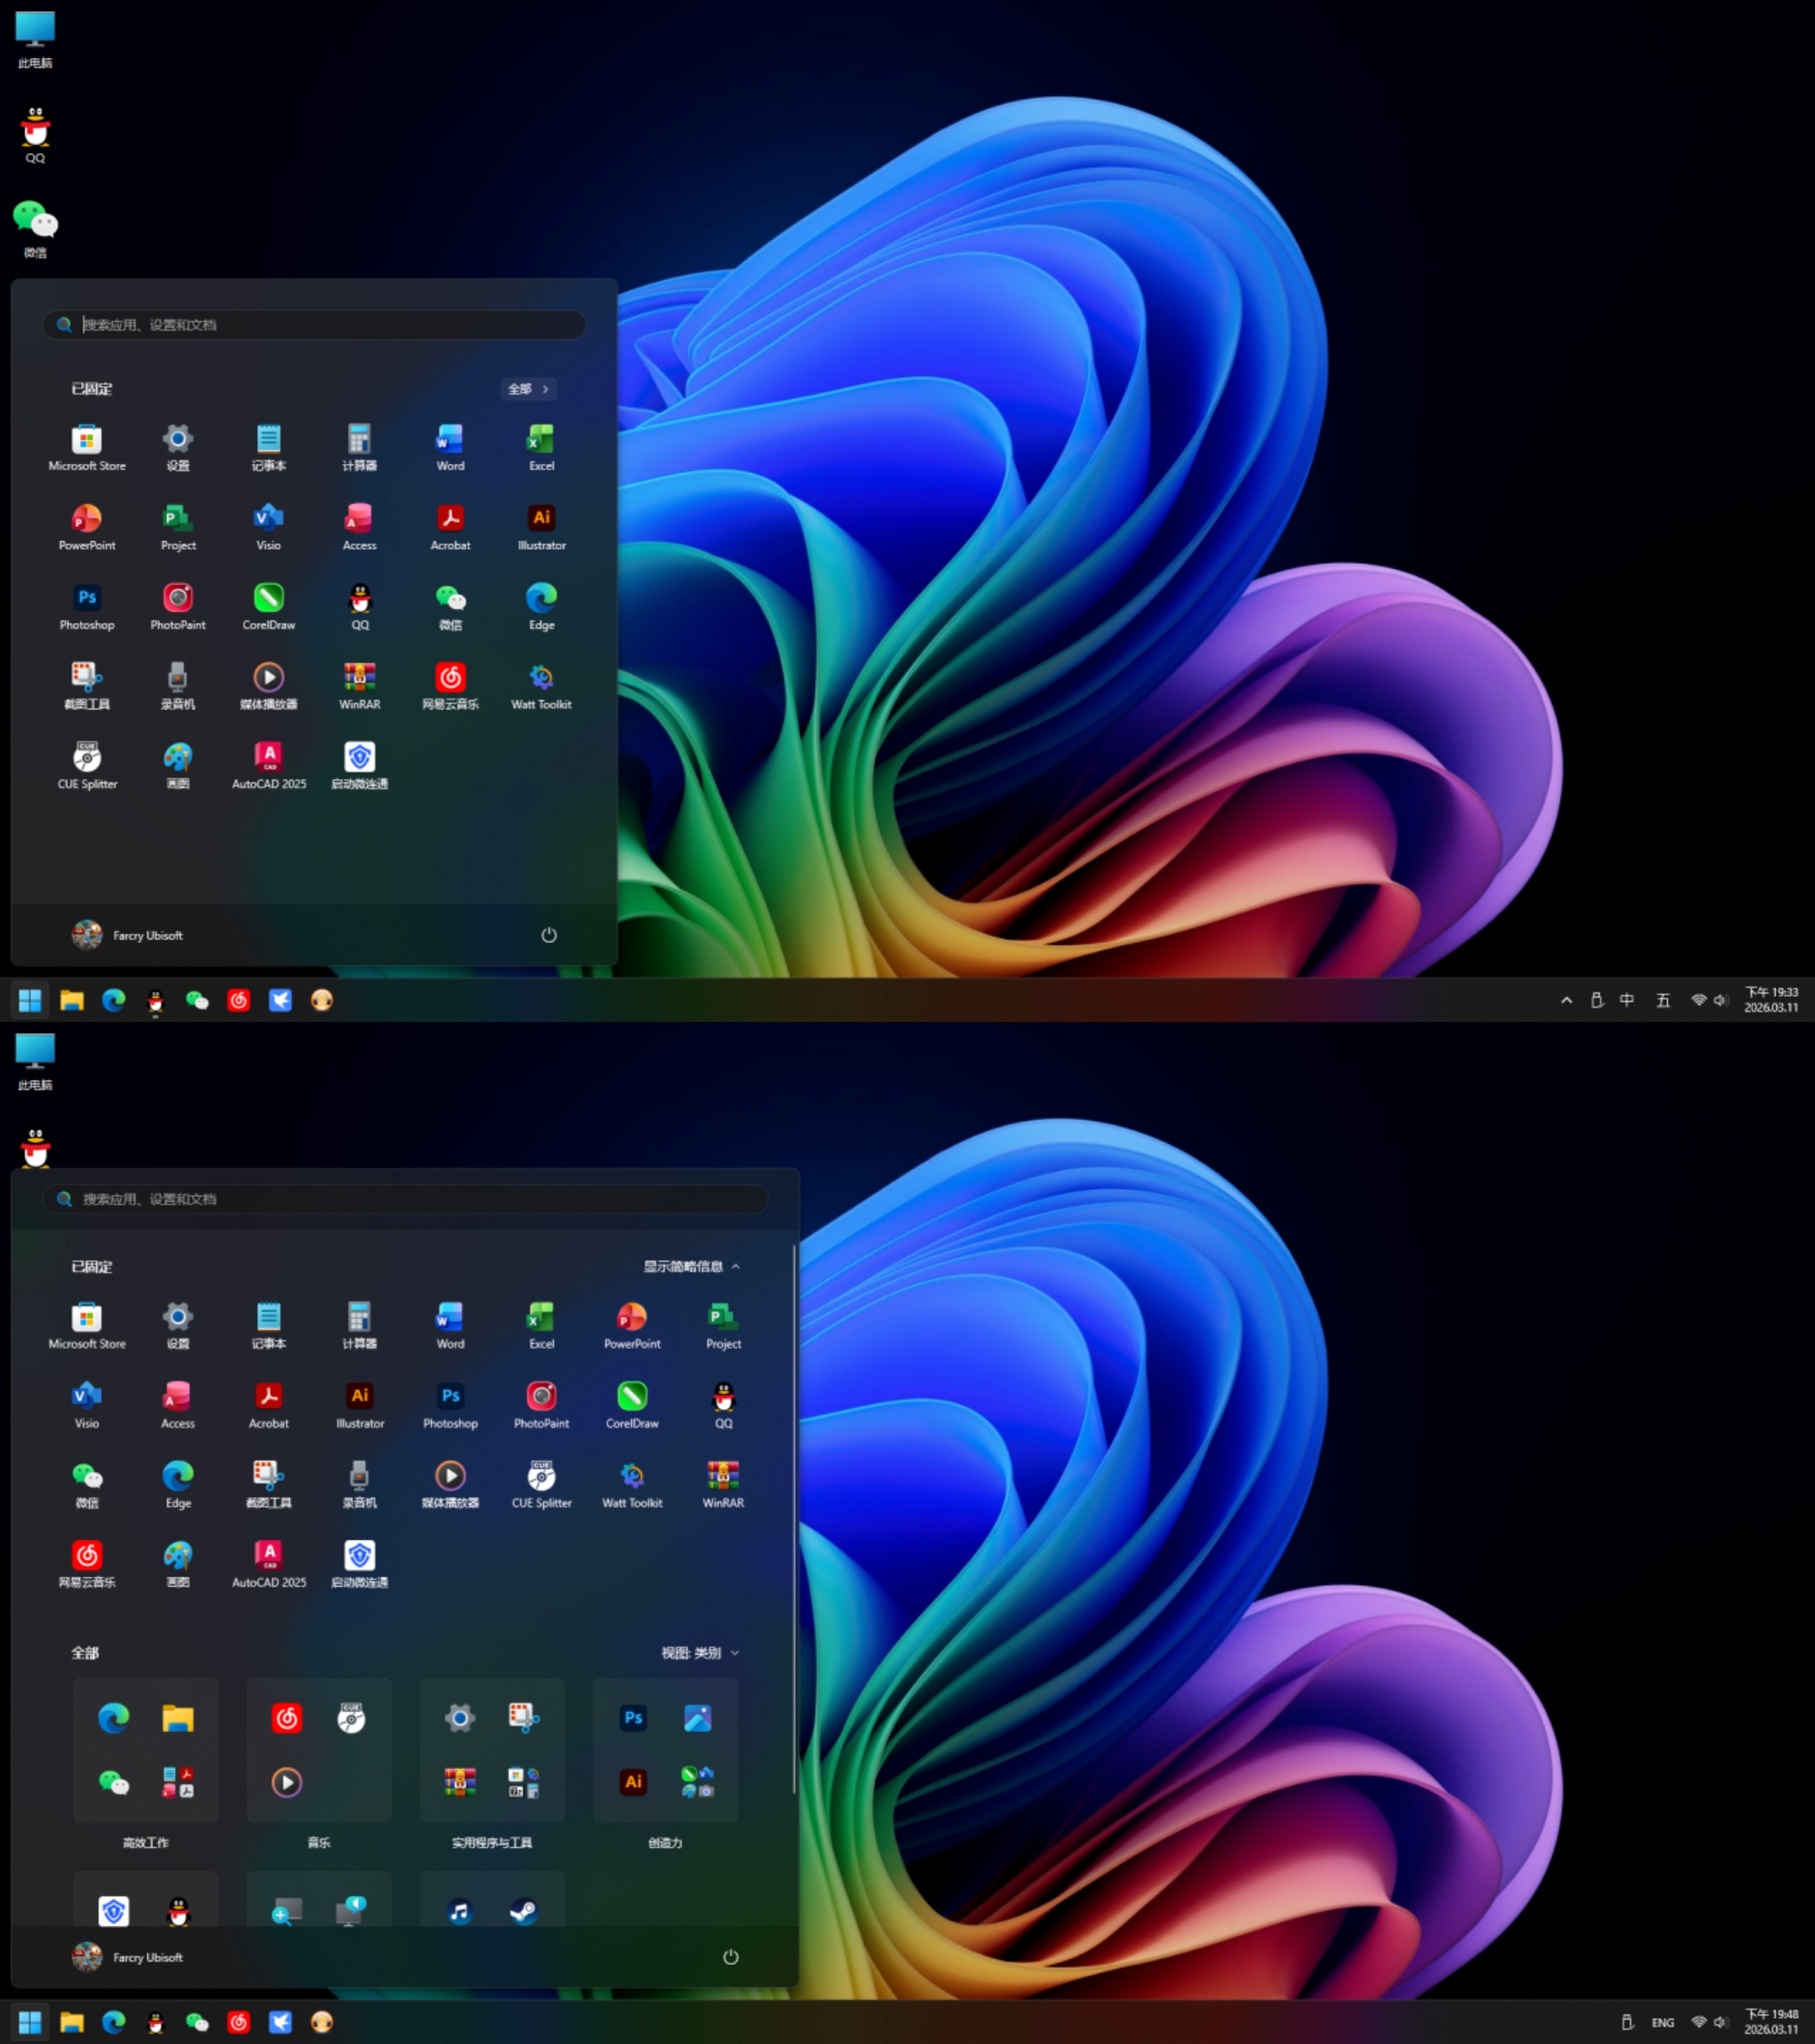Open Illustrator inside the 创造力 group
The height and width of the screenshot is (2044, 1815).
[633, 1781]
